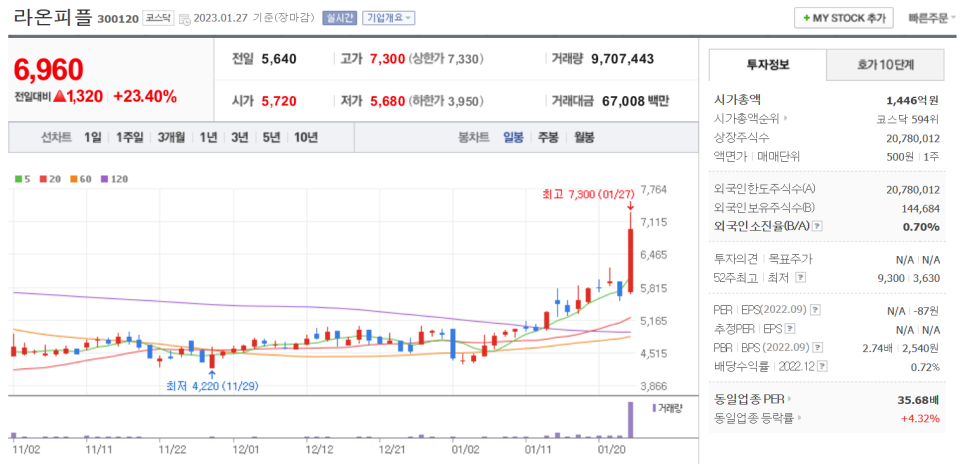Click the +4.32% sector change value

(920, 419)
